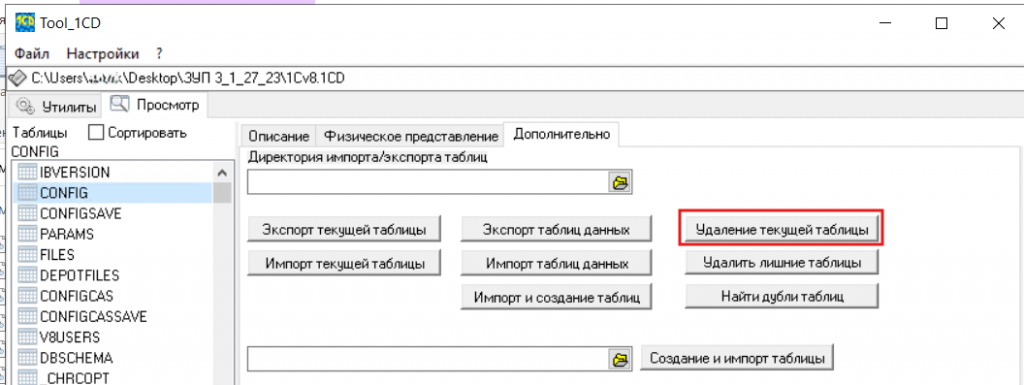Viewport: 1024px width, 385px height.
Task: Select the CONFIGCAS table name
Action: pos(76,296)
